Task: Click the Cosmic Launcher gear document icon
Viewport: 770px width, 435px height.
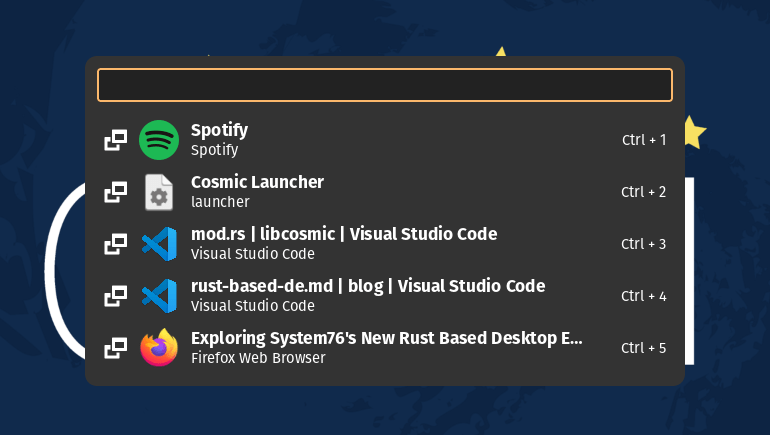Action: [158, 192]
